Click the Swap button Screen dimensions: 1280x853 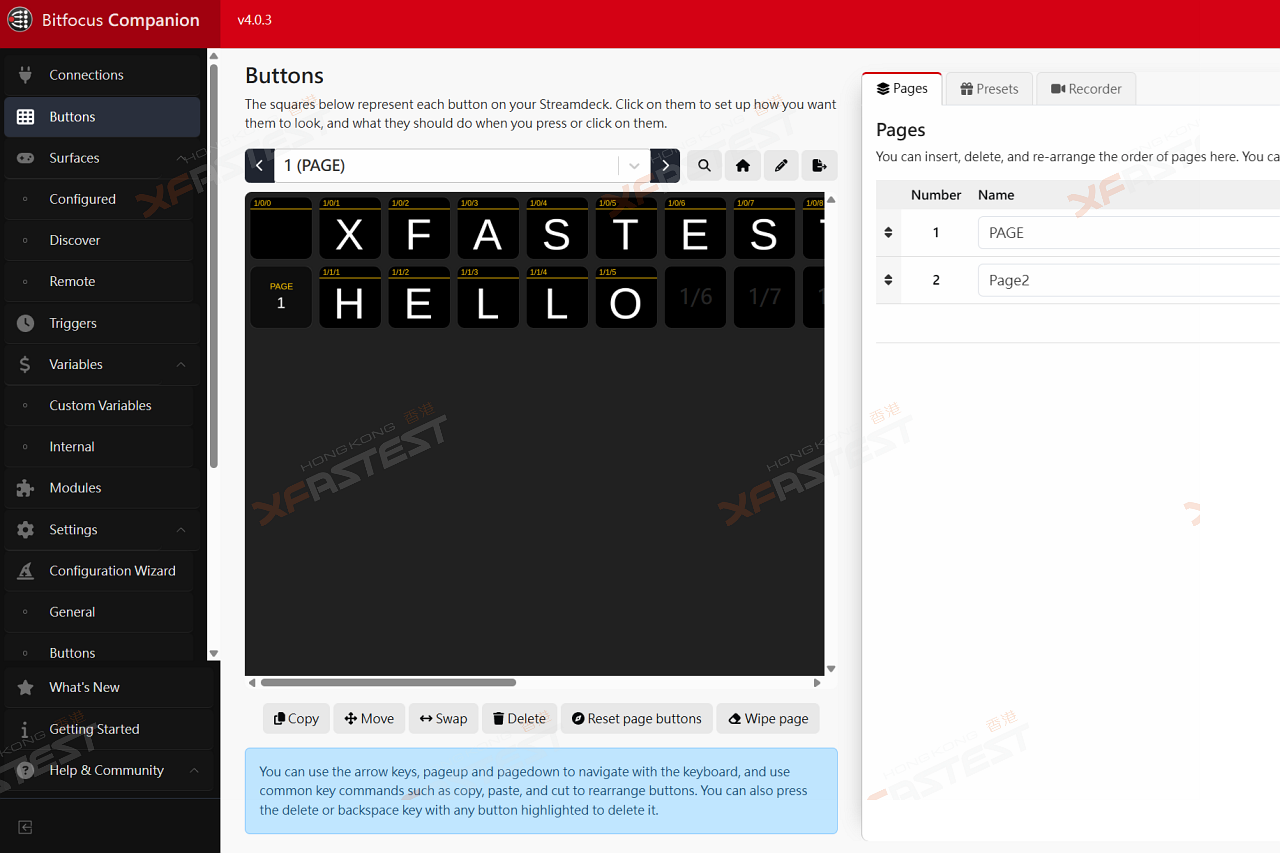click(x=443, y=719)
